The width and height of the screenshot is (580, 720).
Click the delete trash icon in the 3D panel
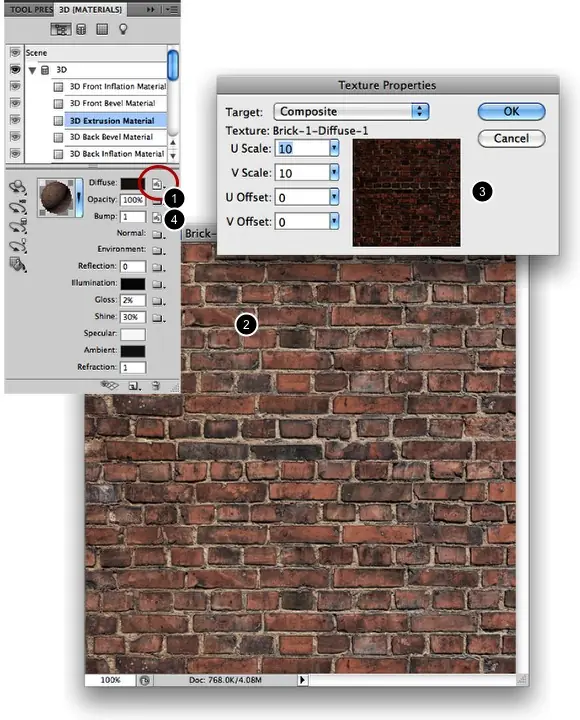156,386
